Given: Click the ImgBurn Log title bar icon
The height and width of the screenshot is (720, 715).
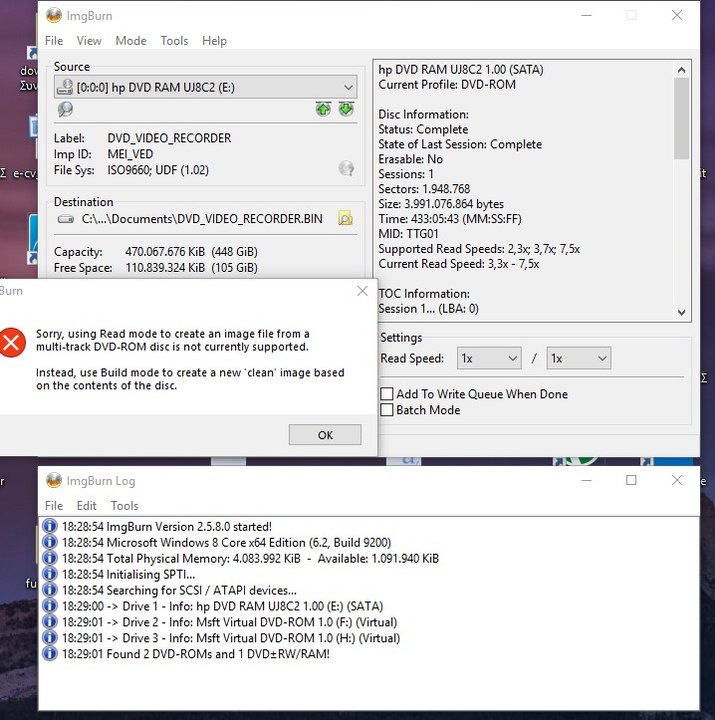Looking at the screenshot, I should (54, 480).
